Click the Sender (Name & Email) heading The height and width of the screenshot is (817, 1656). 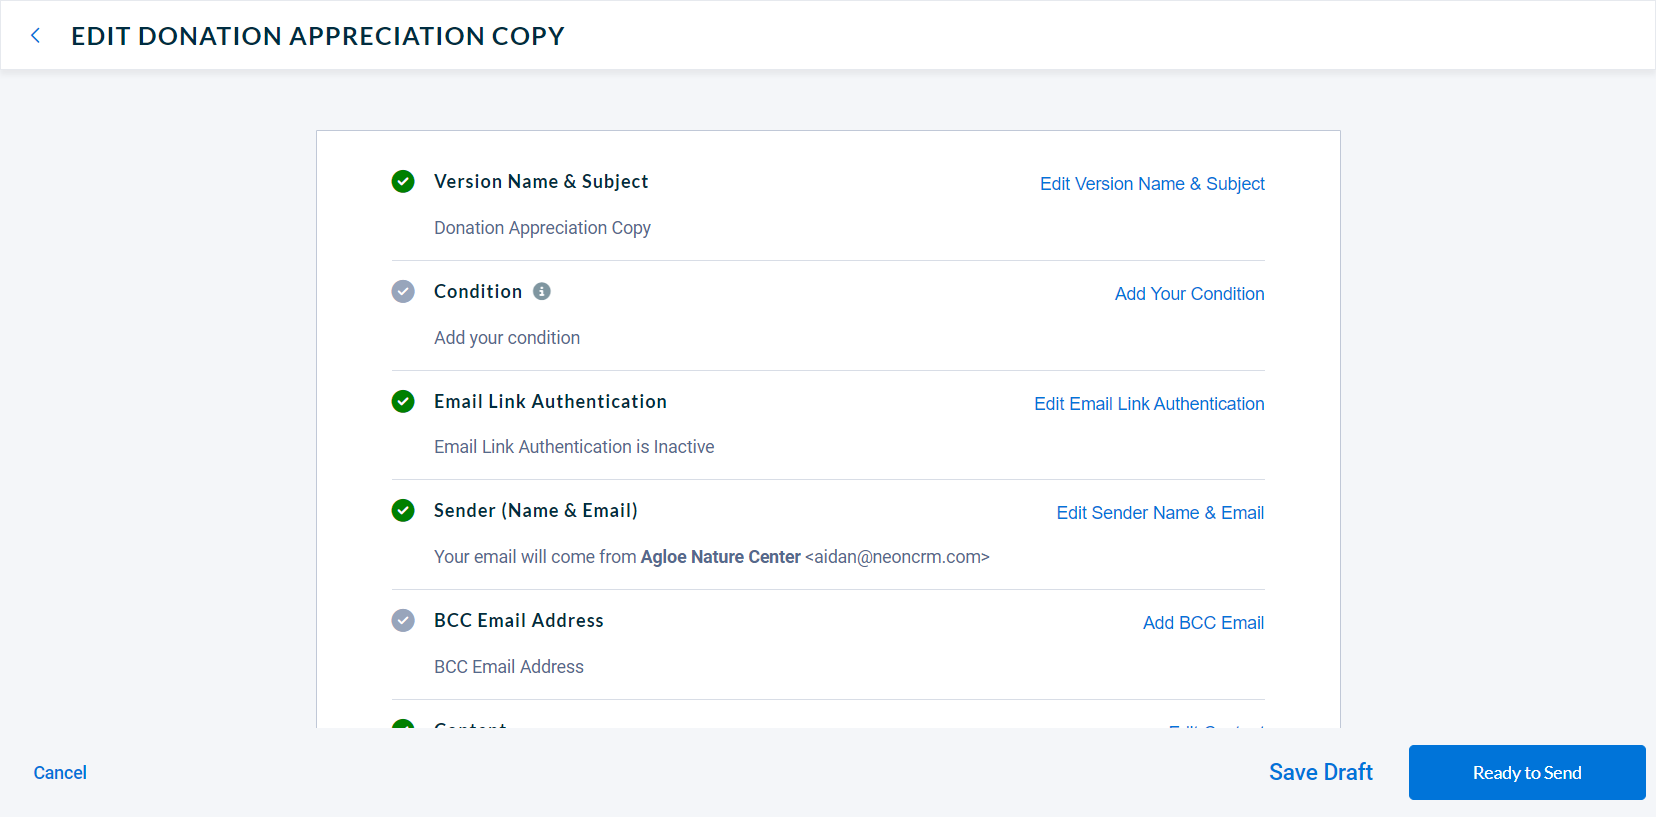[x=536, y=510]
